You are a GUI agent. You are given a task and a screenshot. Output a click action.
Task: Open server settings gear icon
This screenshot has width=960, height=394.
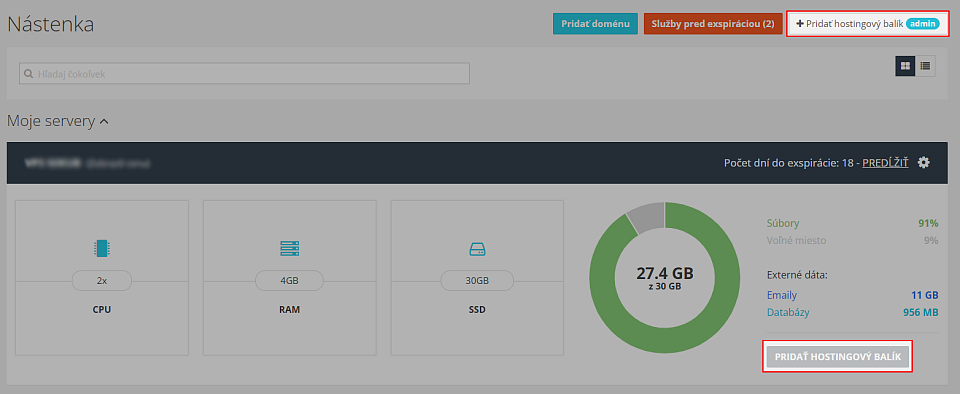pyautogui.click(x=924, y=162)
